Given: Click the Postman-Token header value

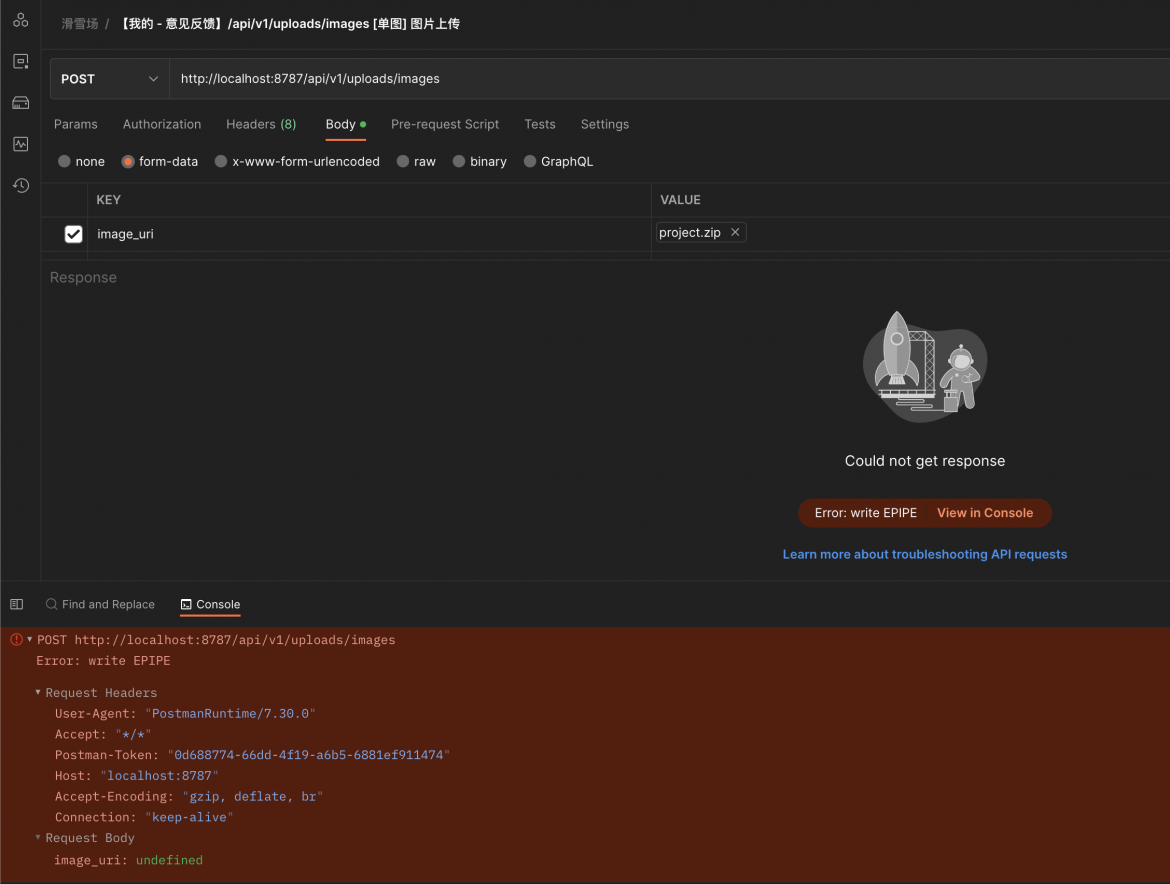Looking at the screenshot, I should pyautogui.click(x=308, y=755).
